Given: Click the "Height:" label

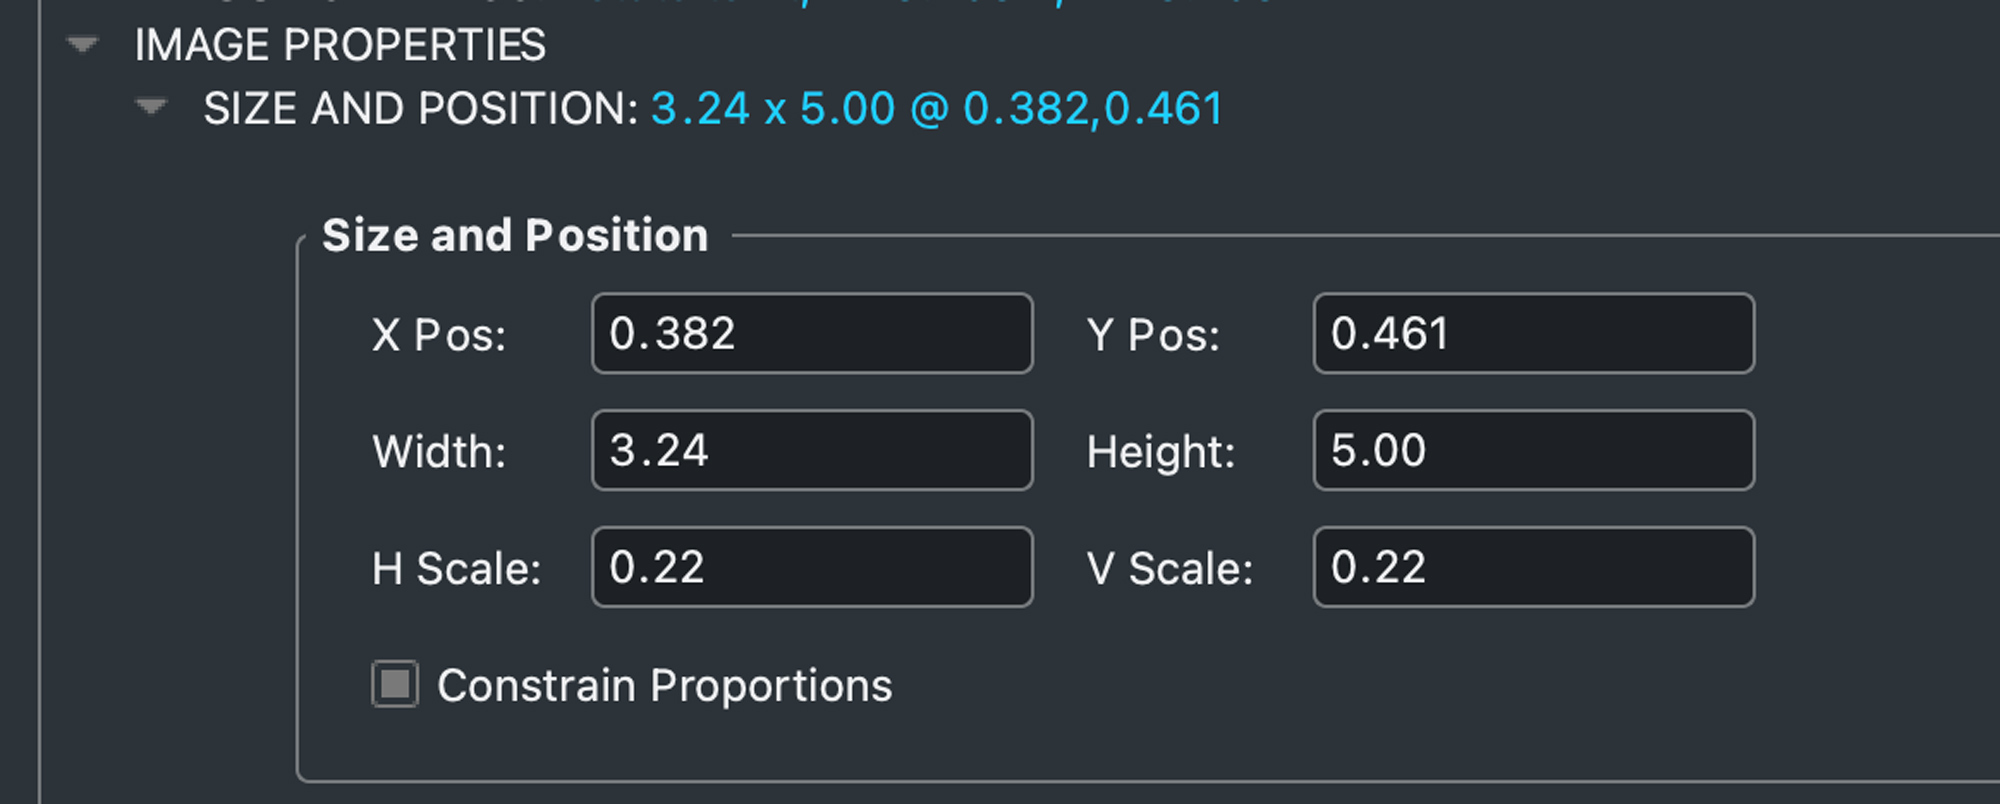Looking at the screenshot, I should click(x=1161, y=452).
